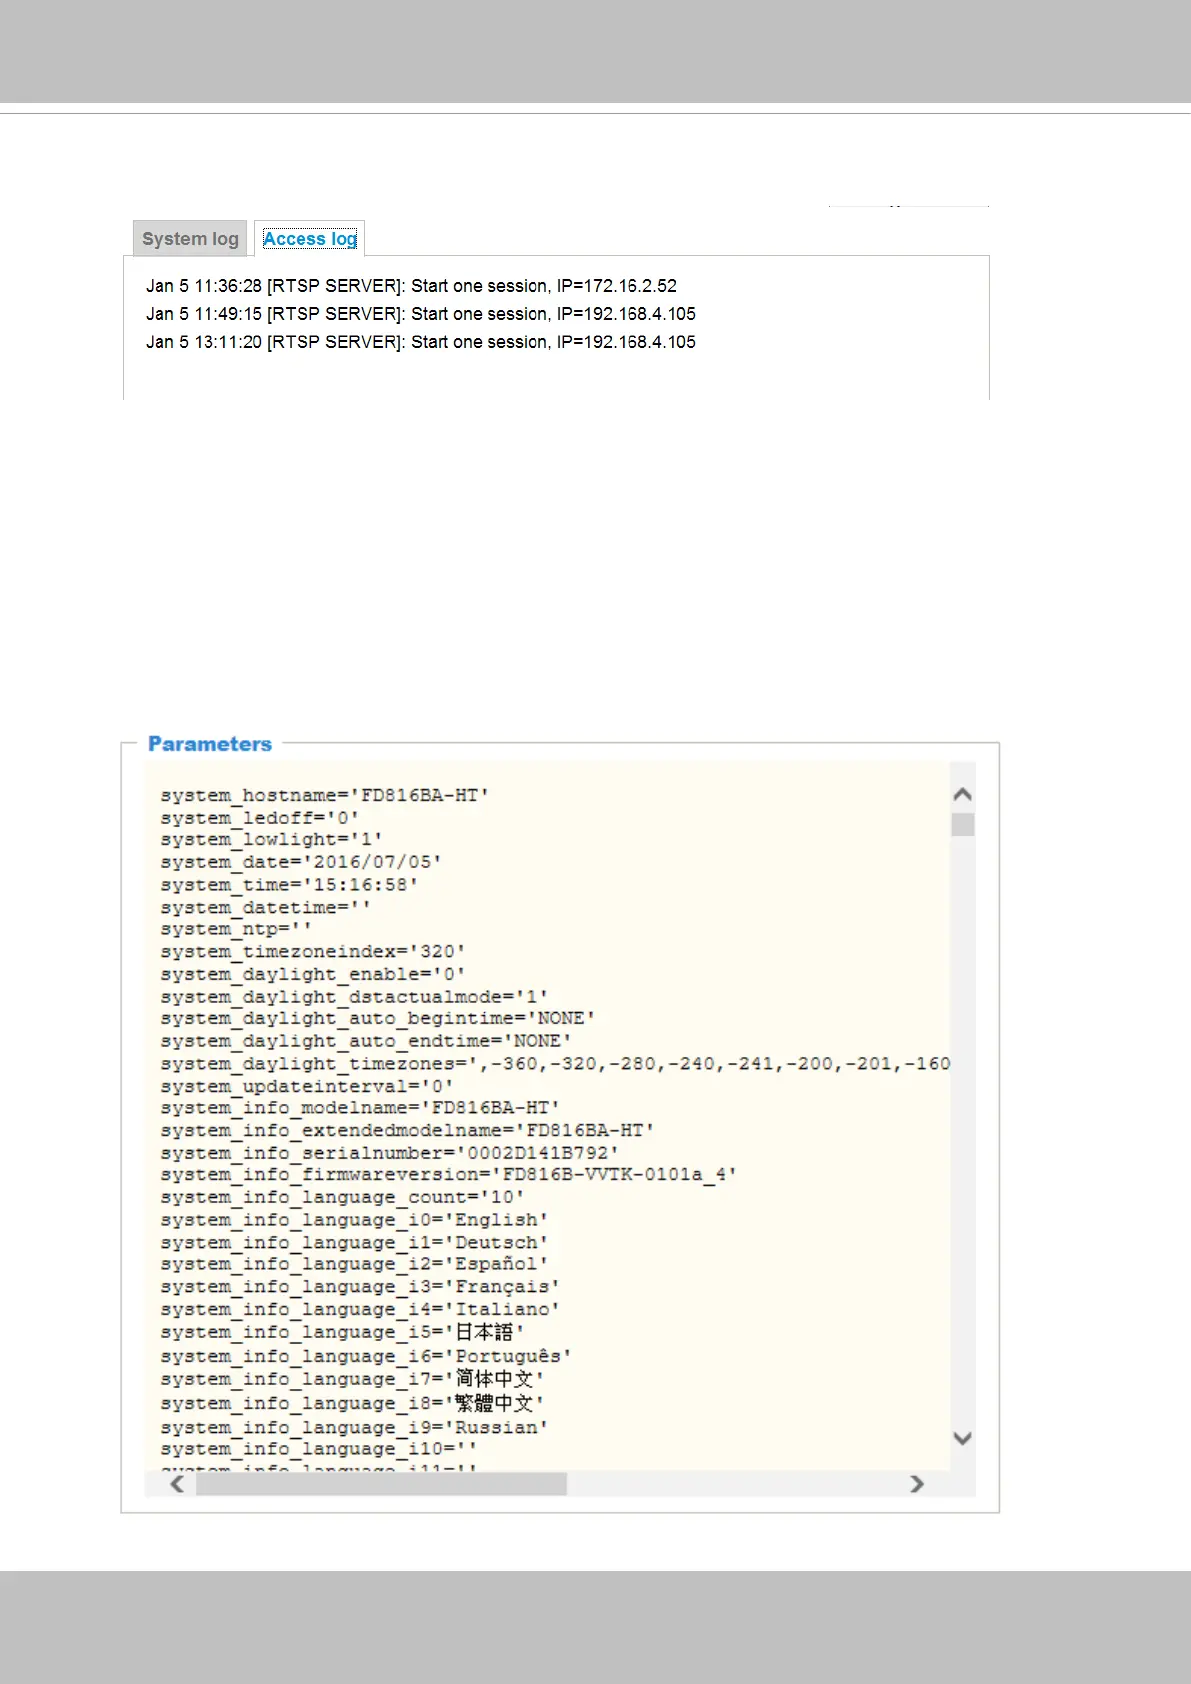Select the Jan 5 11:49:15 log entry
Screen dimensions: 1191x1684
(x=421, y=314)
